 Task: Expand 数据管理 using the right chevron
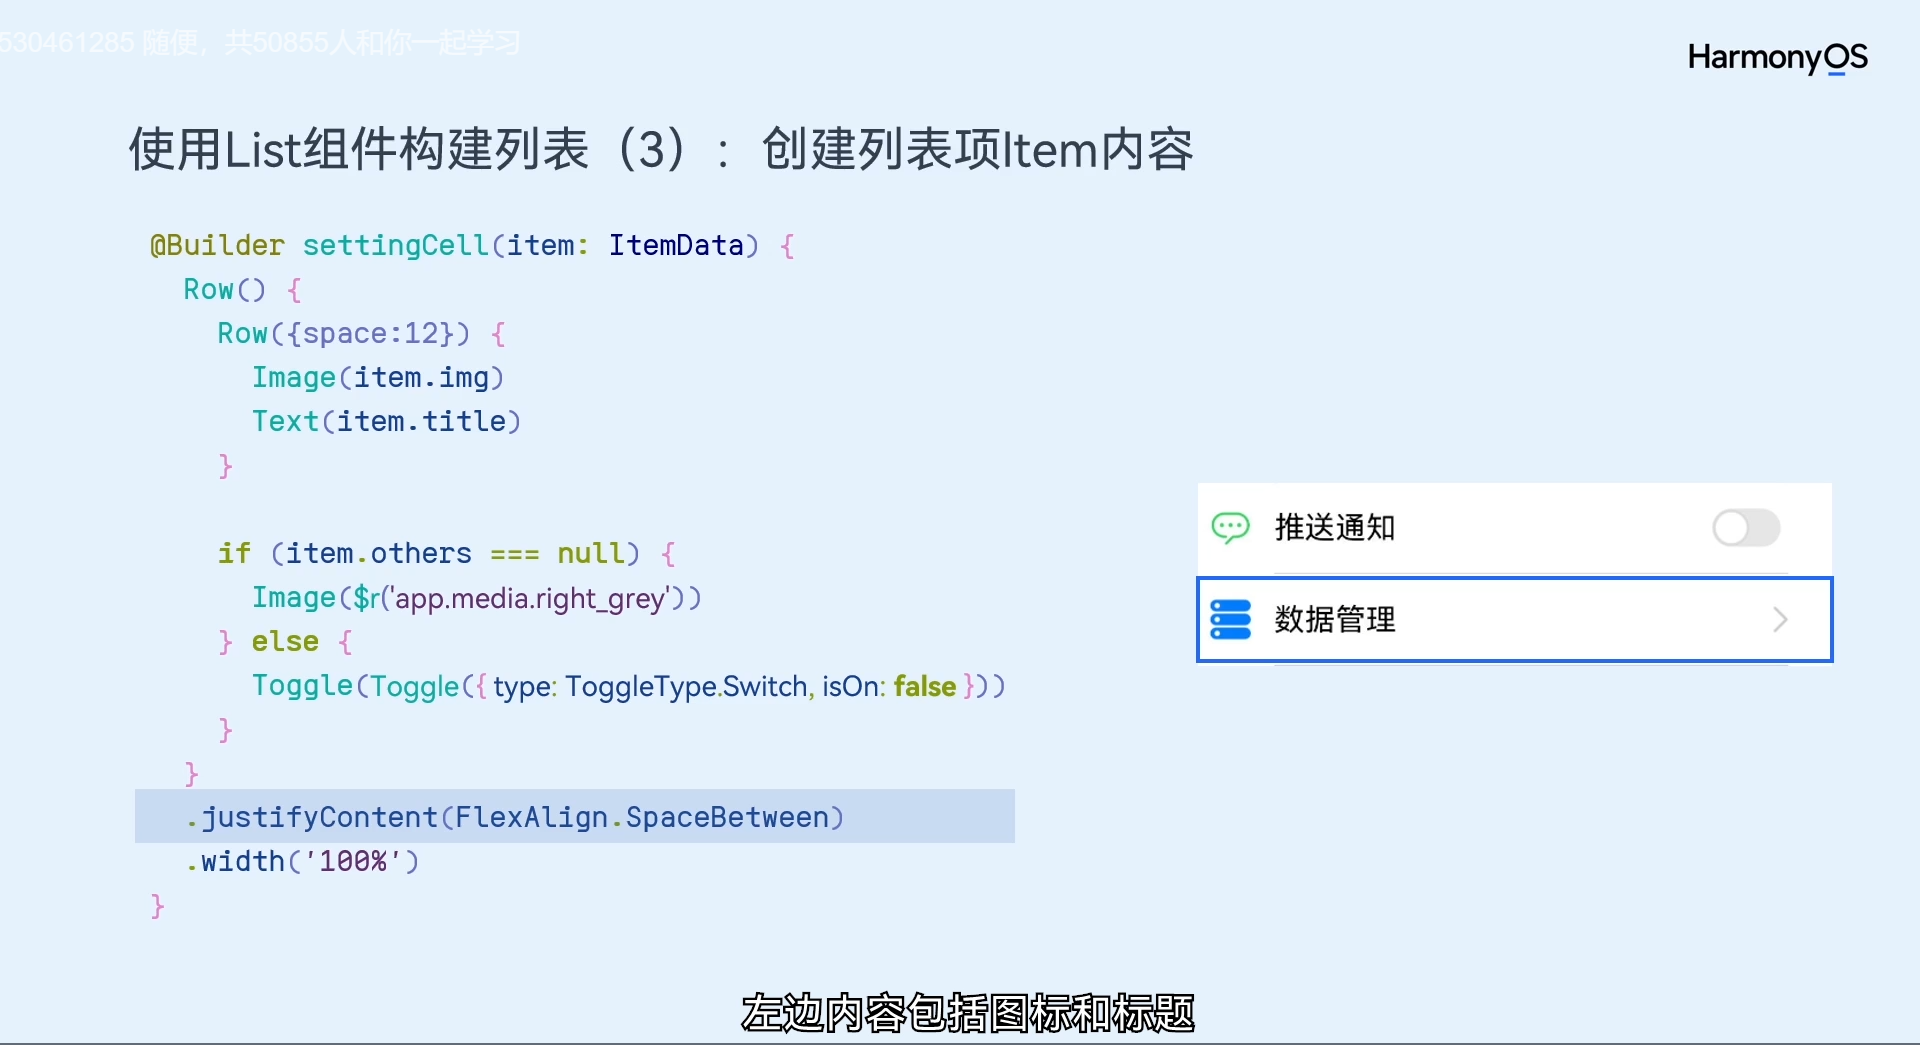(1780, 620)
